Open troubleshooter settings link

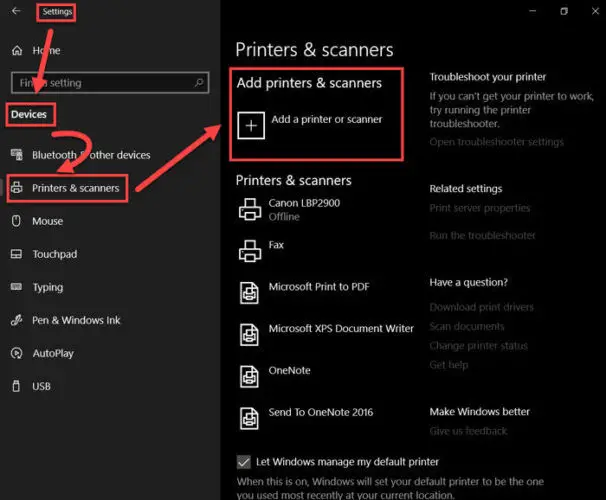point(497,142)
